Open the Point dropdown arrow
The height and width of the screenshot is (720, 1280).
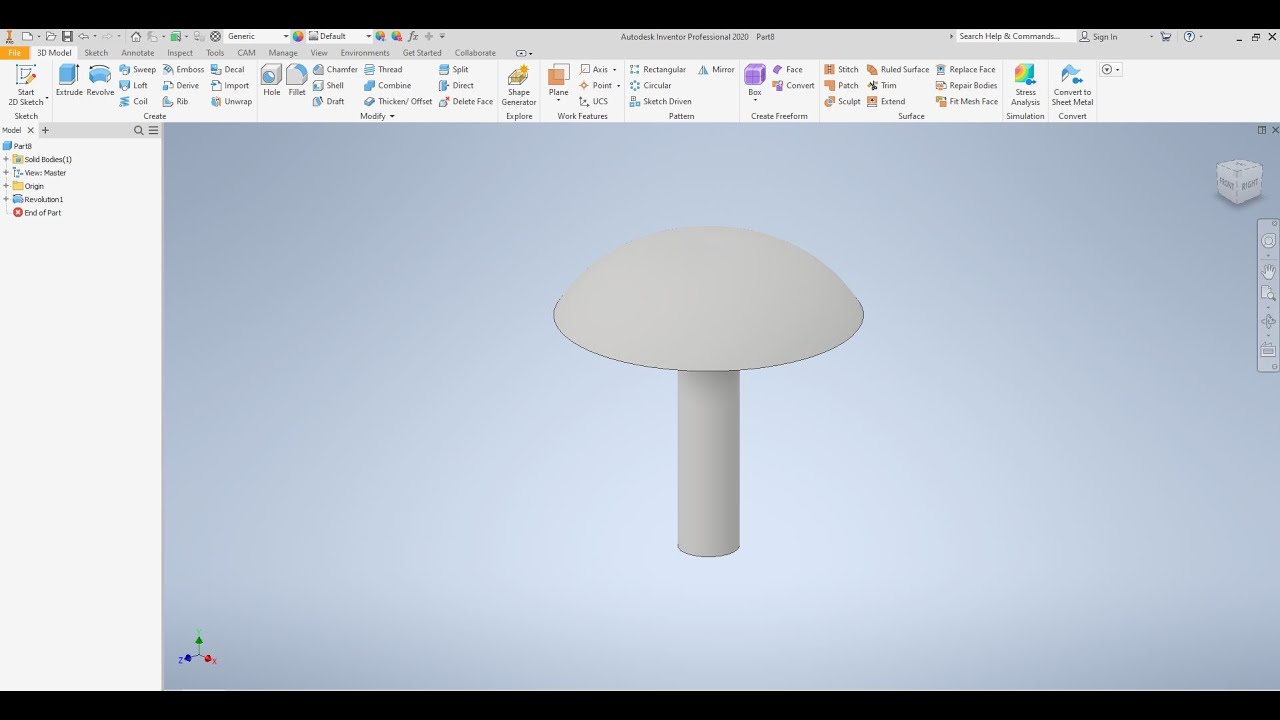[x=618, y=86]
